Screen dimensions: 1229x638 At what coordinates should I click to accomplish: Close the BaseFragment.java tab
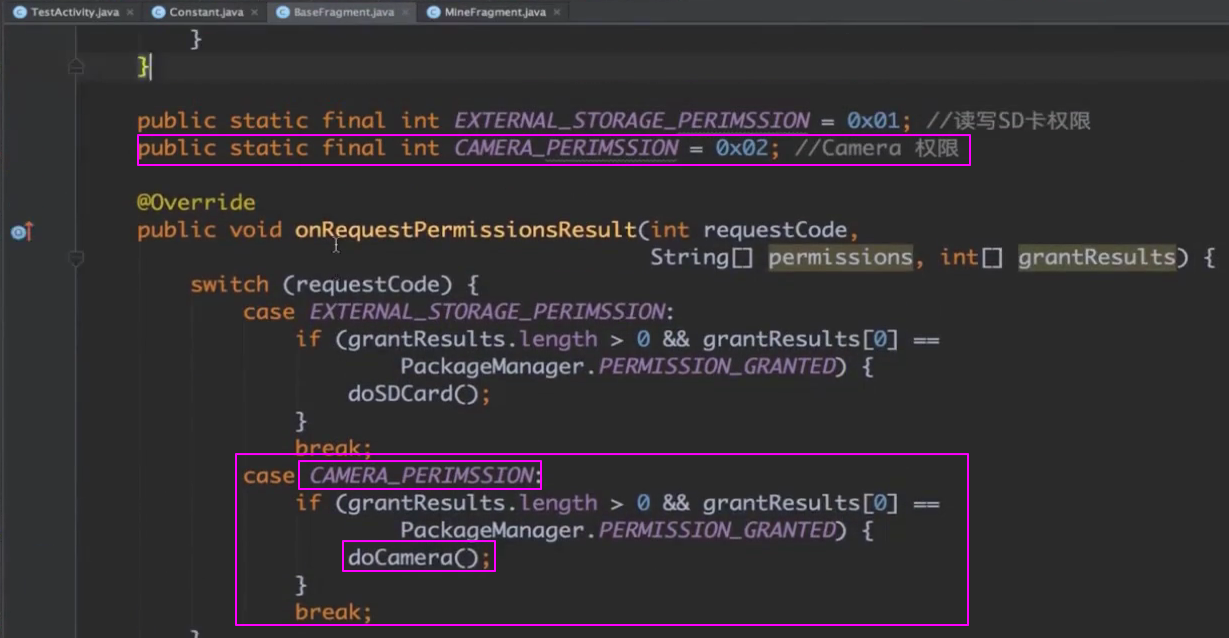pos(405,12)
